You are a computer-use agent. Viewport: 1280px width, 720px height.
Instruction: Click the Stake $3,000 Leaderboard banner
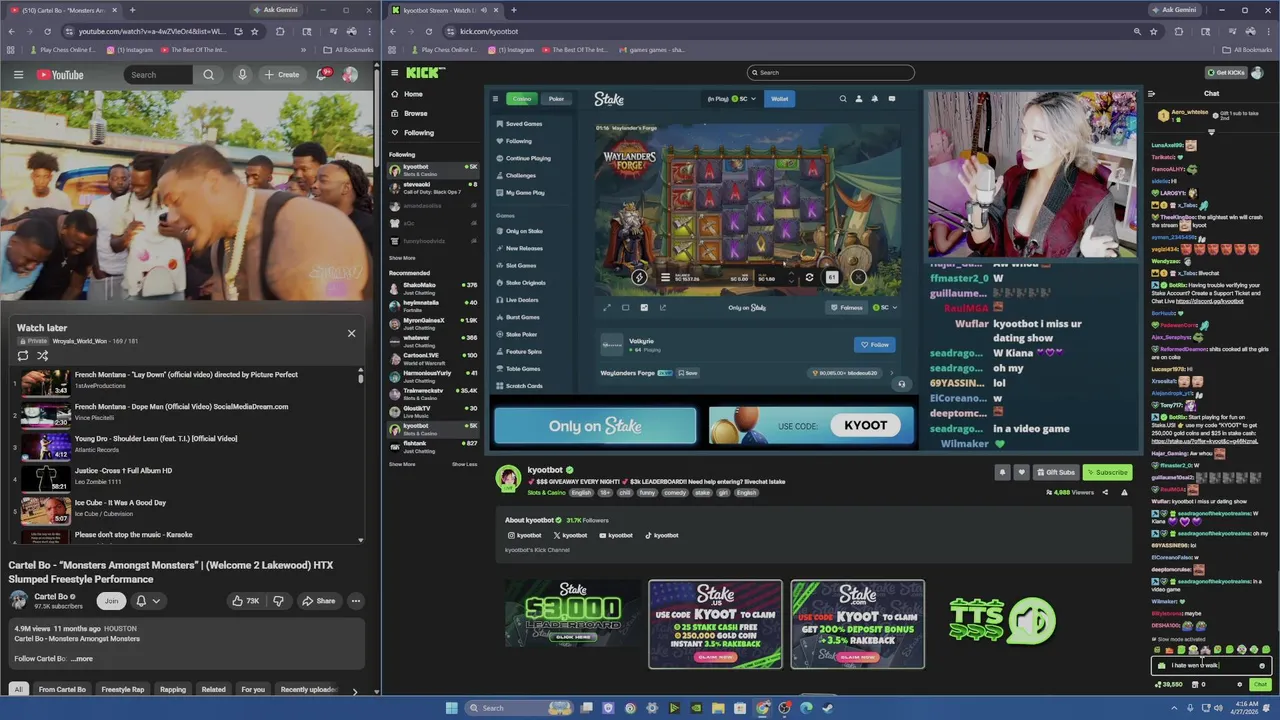[572, 613]
